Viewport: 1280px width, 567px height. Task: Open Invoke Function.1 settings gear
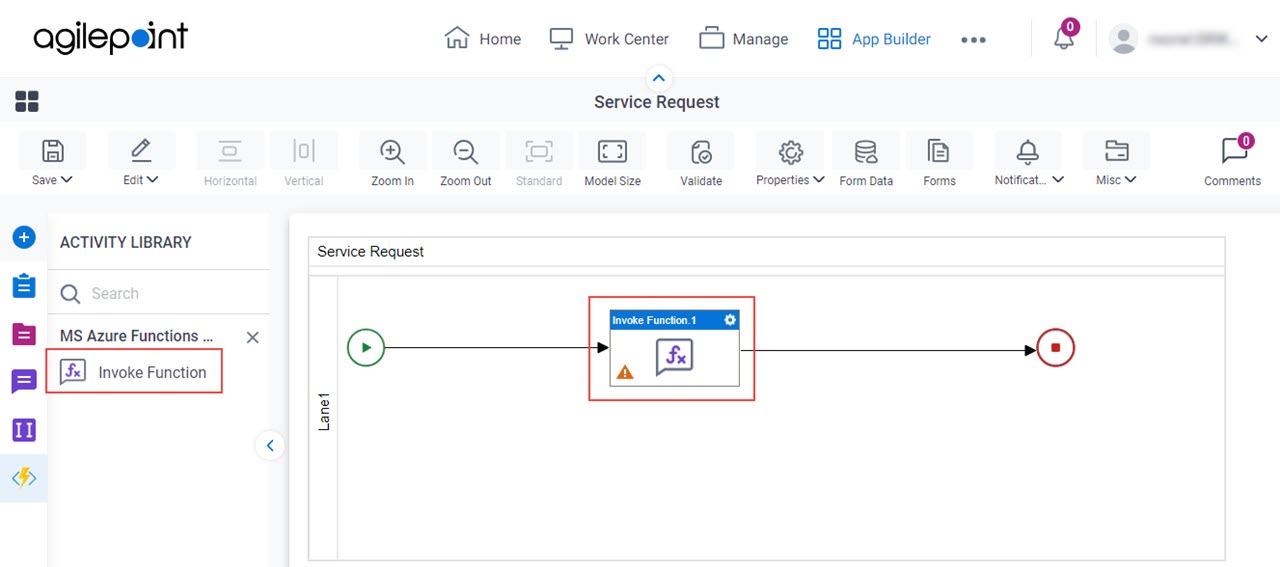pos(730,320)
